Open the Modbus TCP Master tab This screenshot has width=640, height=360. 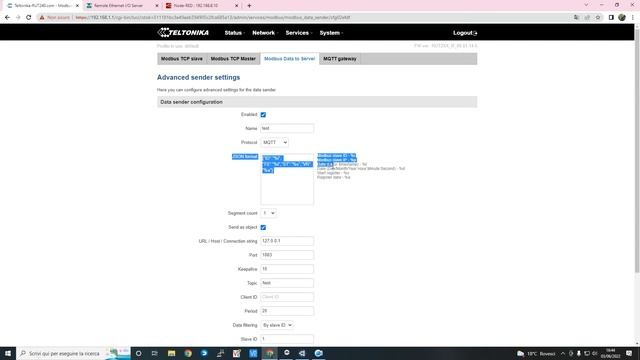[233, 59]
